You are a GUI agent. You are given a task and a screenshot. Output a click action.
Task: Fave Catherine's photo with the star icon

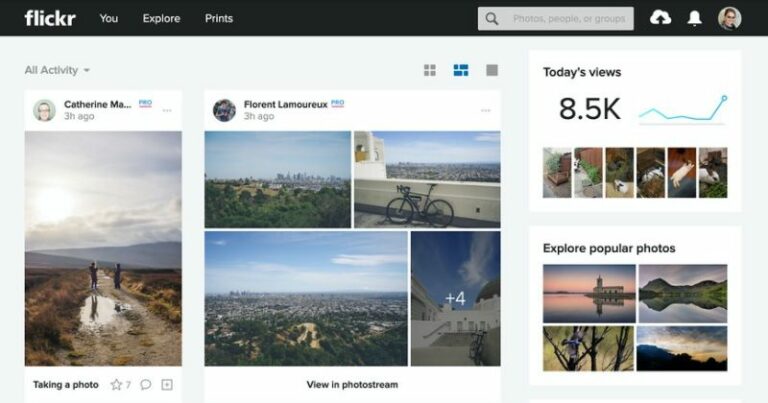[116, 384]
